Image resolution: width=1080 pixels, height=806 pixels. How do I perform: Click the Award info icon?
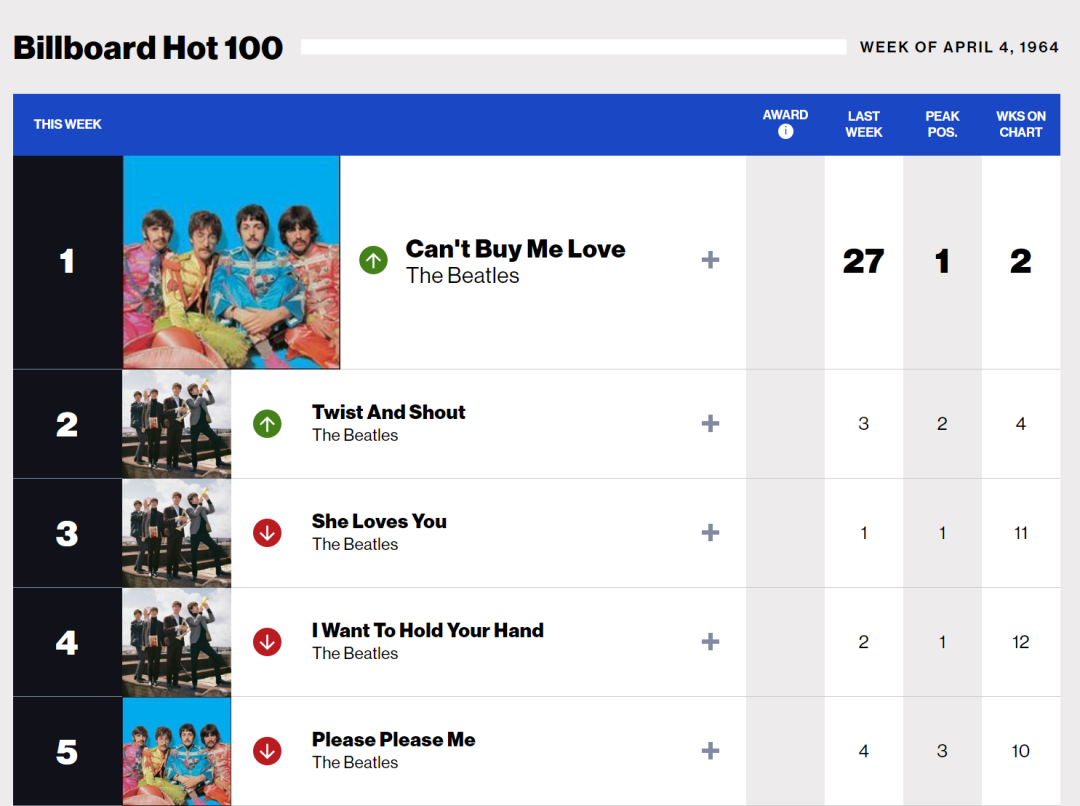[785, 132]
